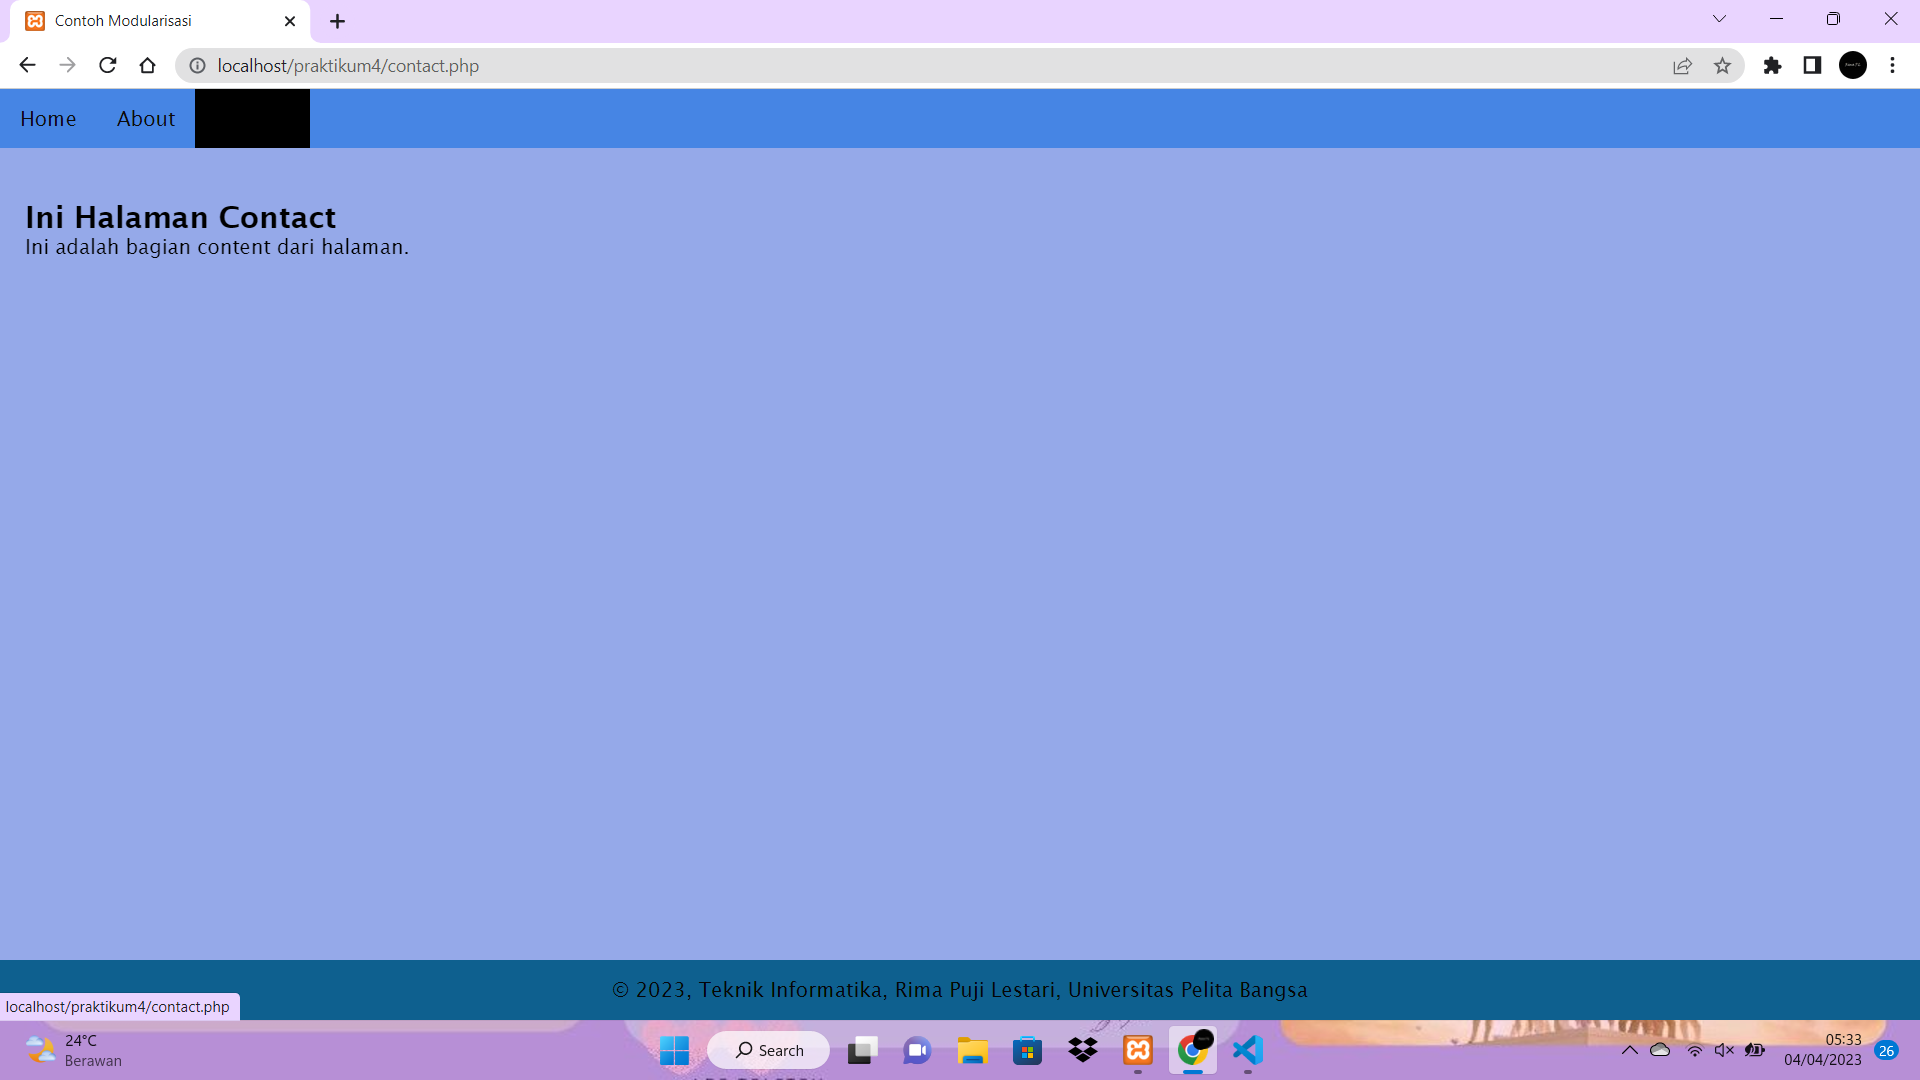The height and width of the screenshot is (1080, 1920).
Task: View site information icon in address bar
Action: click(198, 65)
